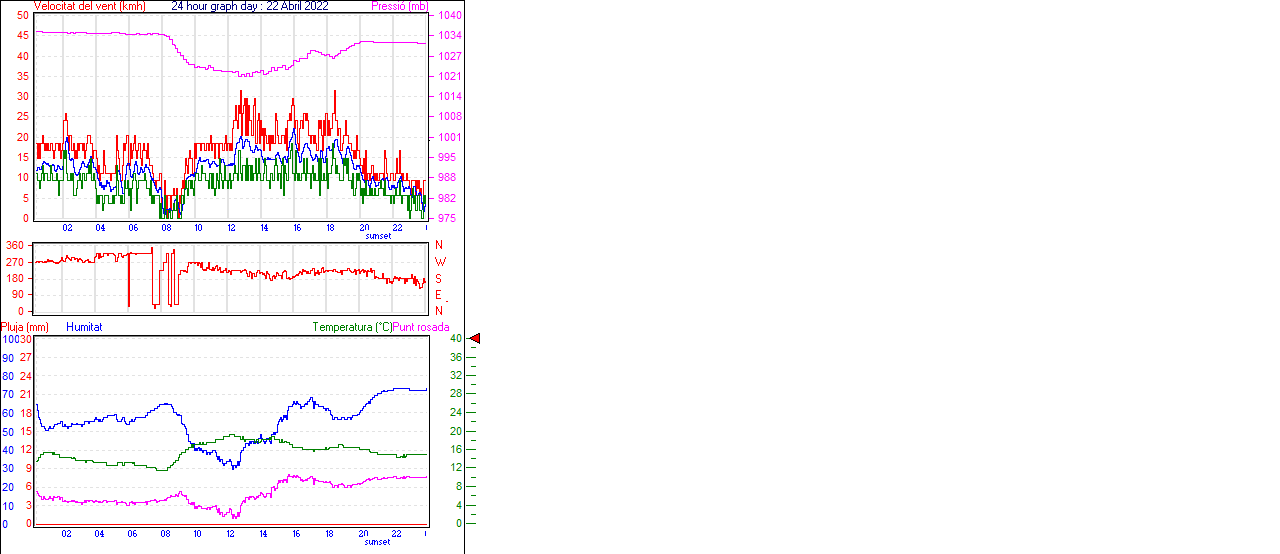This screenshot has height=554, width=1280.
Task: Click the blue "Humitat" legend label
Action: (x=84, y=327)
